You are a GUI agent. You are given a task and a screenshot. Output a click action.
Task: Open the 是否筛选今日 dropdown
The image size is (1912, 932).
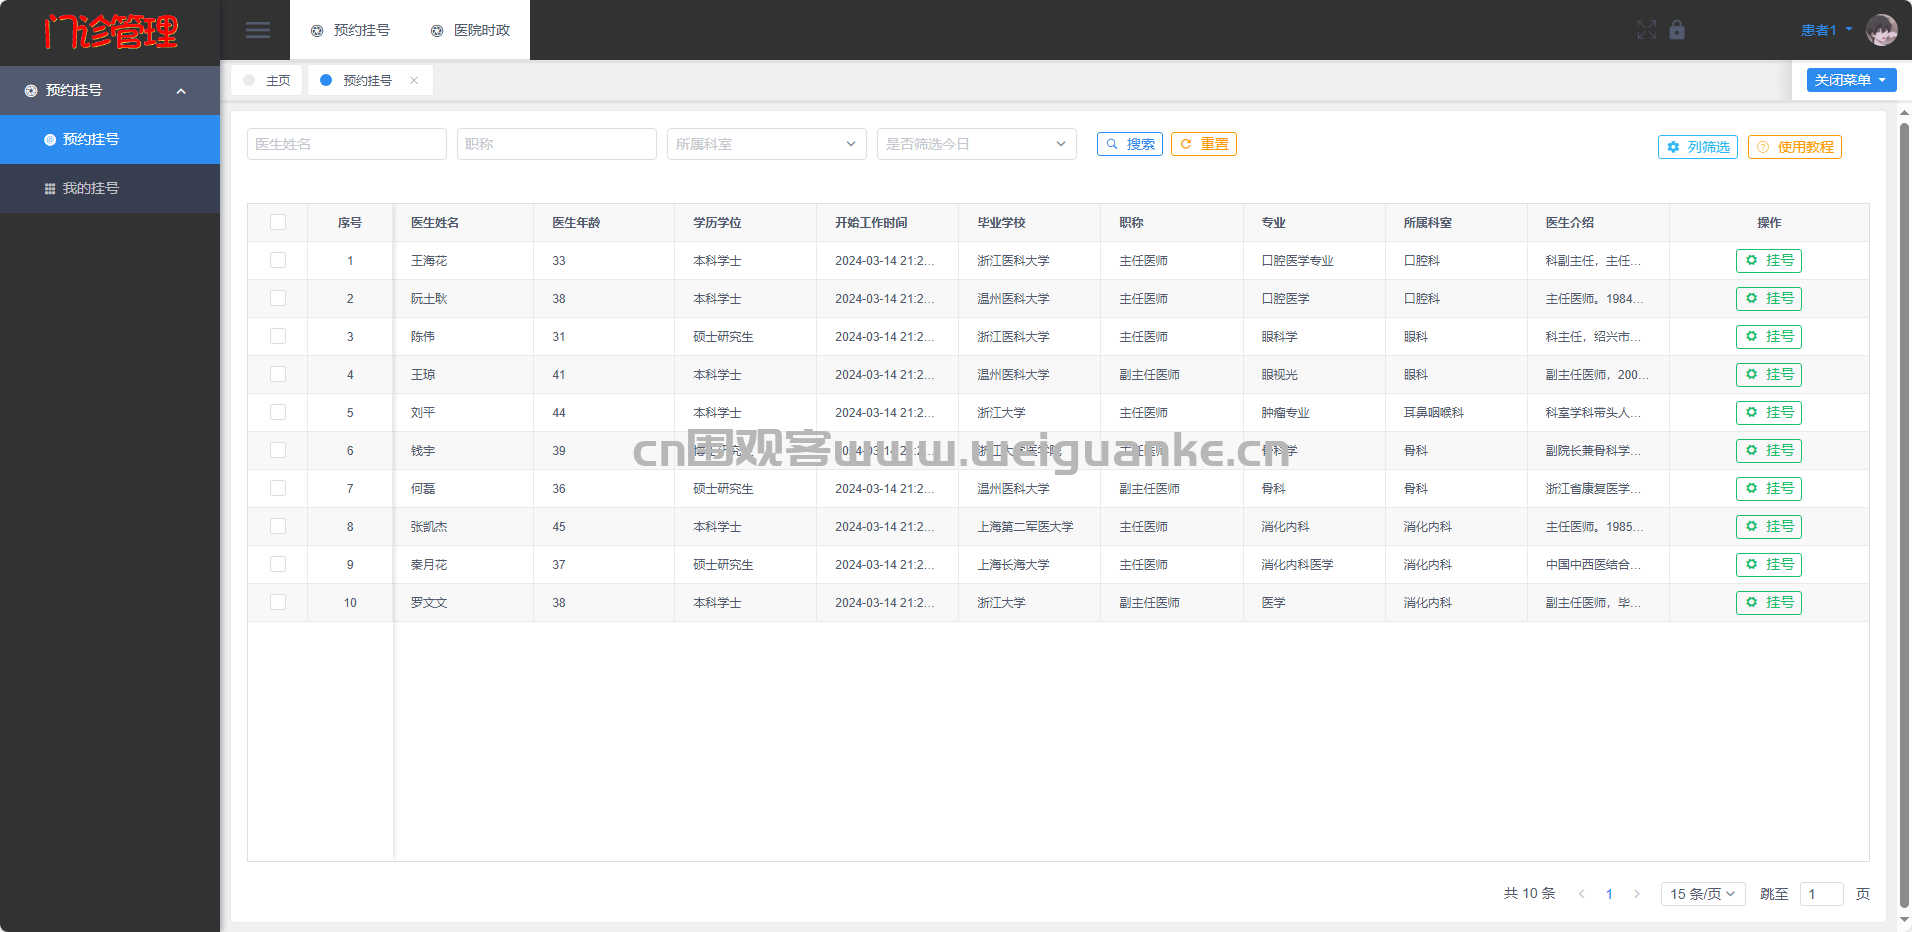click(977, 144)
